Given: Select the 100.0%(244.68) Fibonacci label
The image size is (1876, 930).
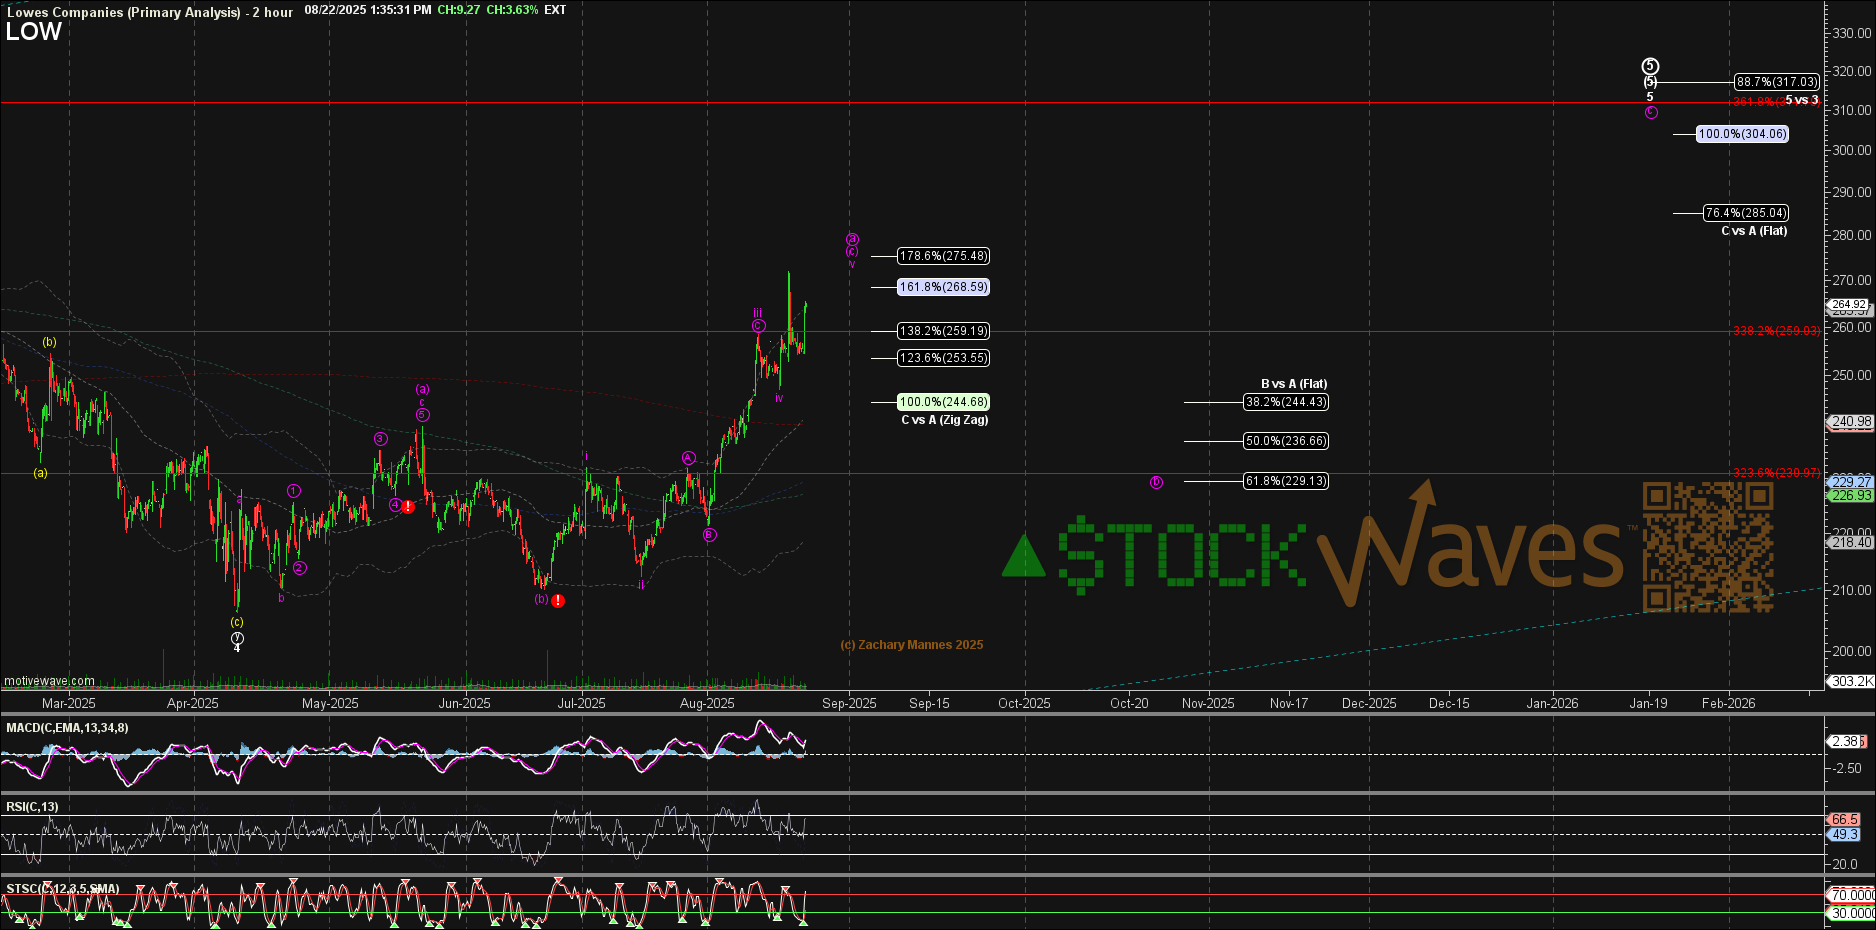Looking at the screenshot, I should pos(944,402).
